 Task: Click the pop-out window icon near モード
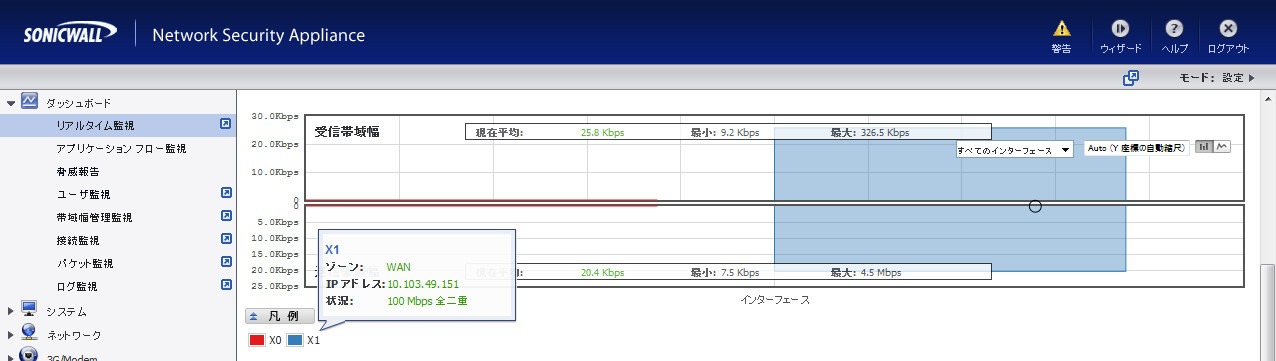click(1131, 77)
